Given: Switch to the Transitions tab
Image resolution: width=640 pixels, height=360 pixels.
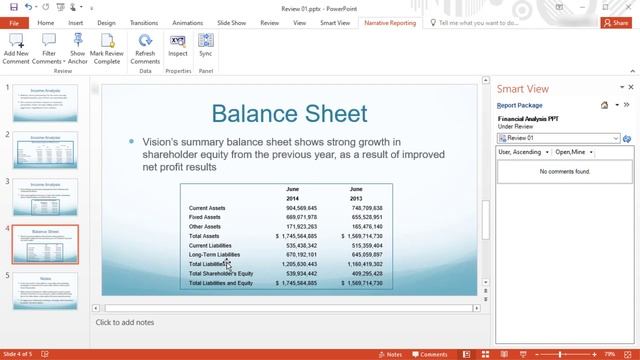Looking at the screenshot, I should click(144, 23).
